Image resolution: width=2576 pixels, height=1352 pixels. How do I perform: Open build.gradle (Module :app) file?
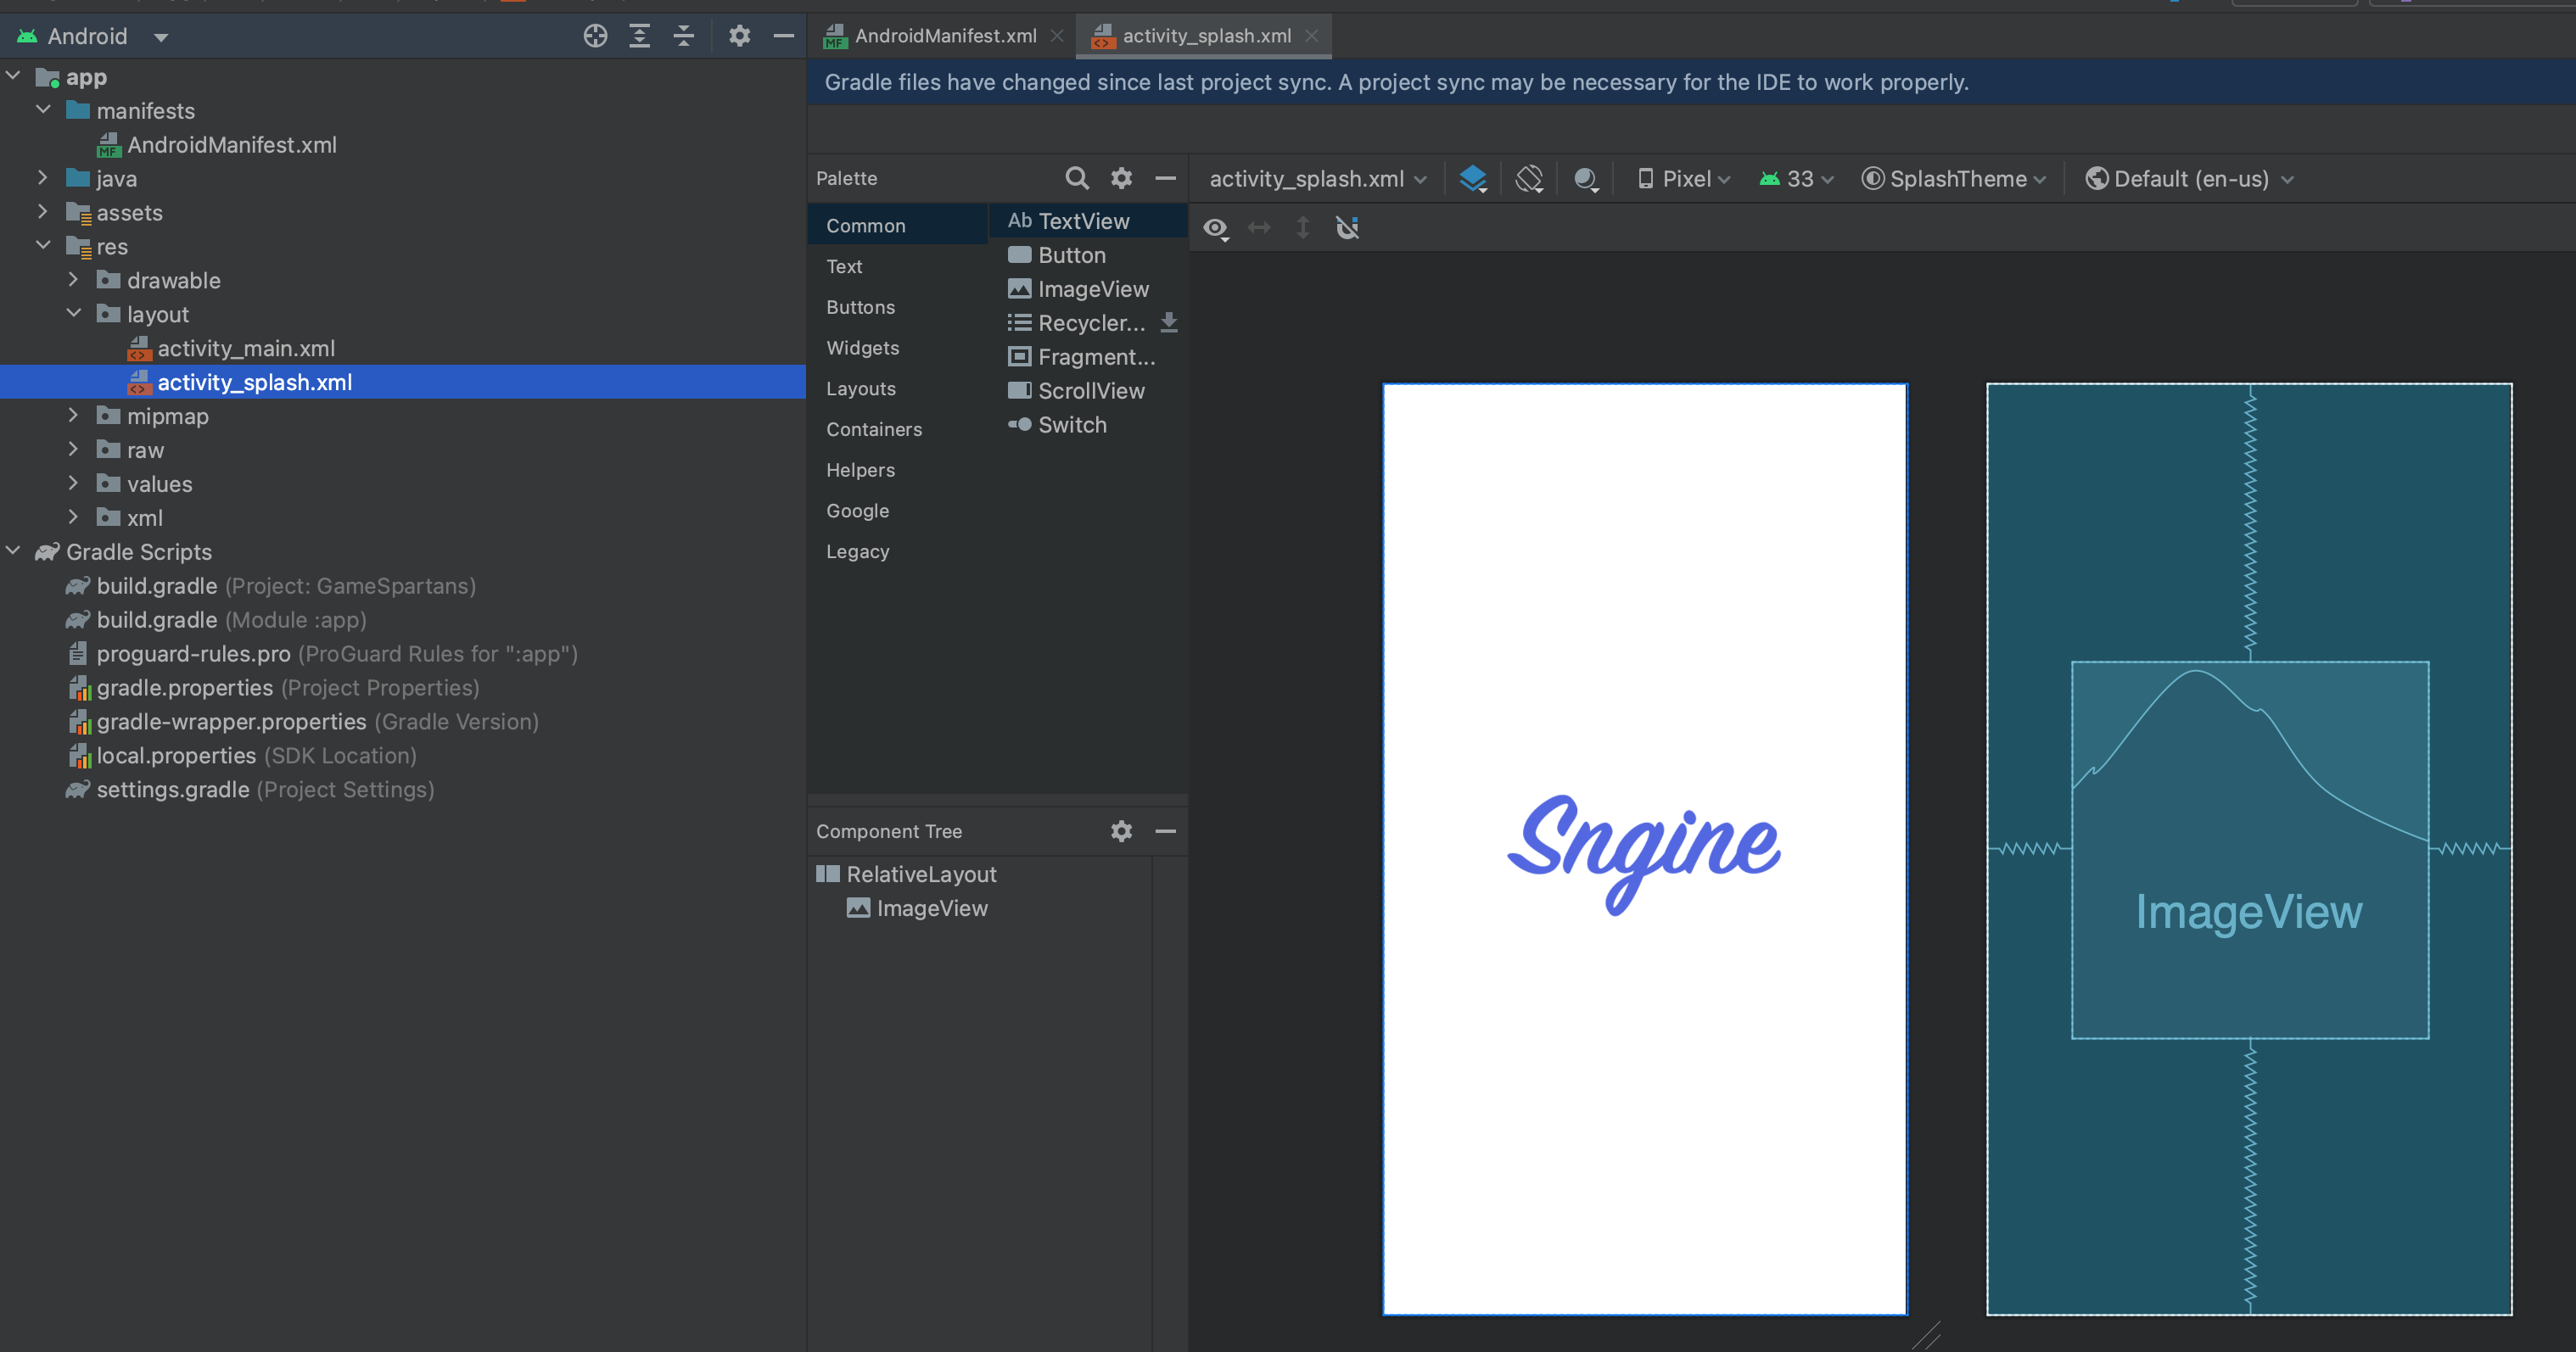tap(157, 620)
